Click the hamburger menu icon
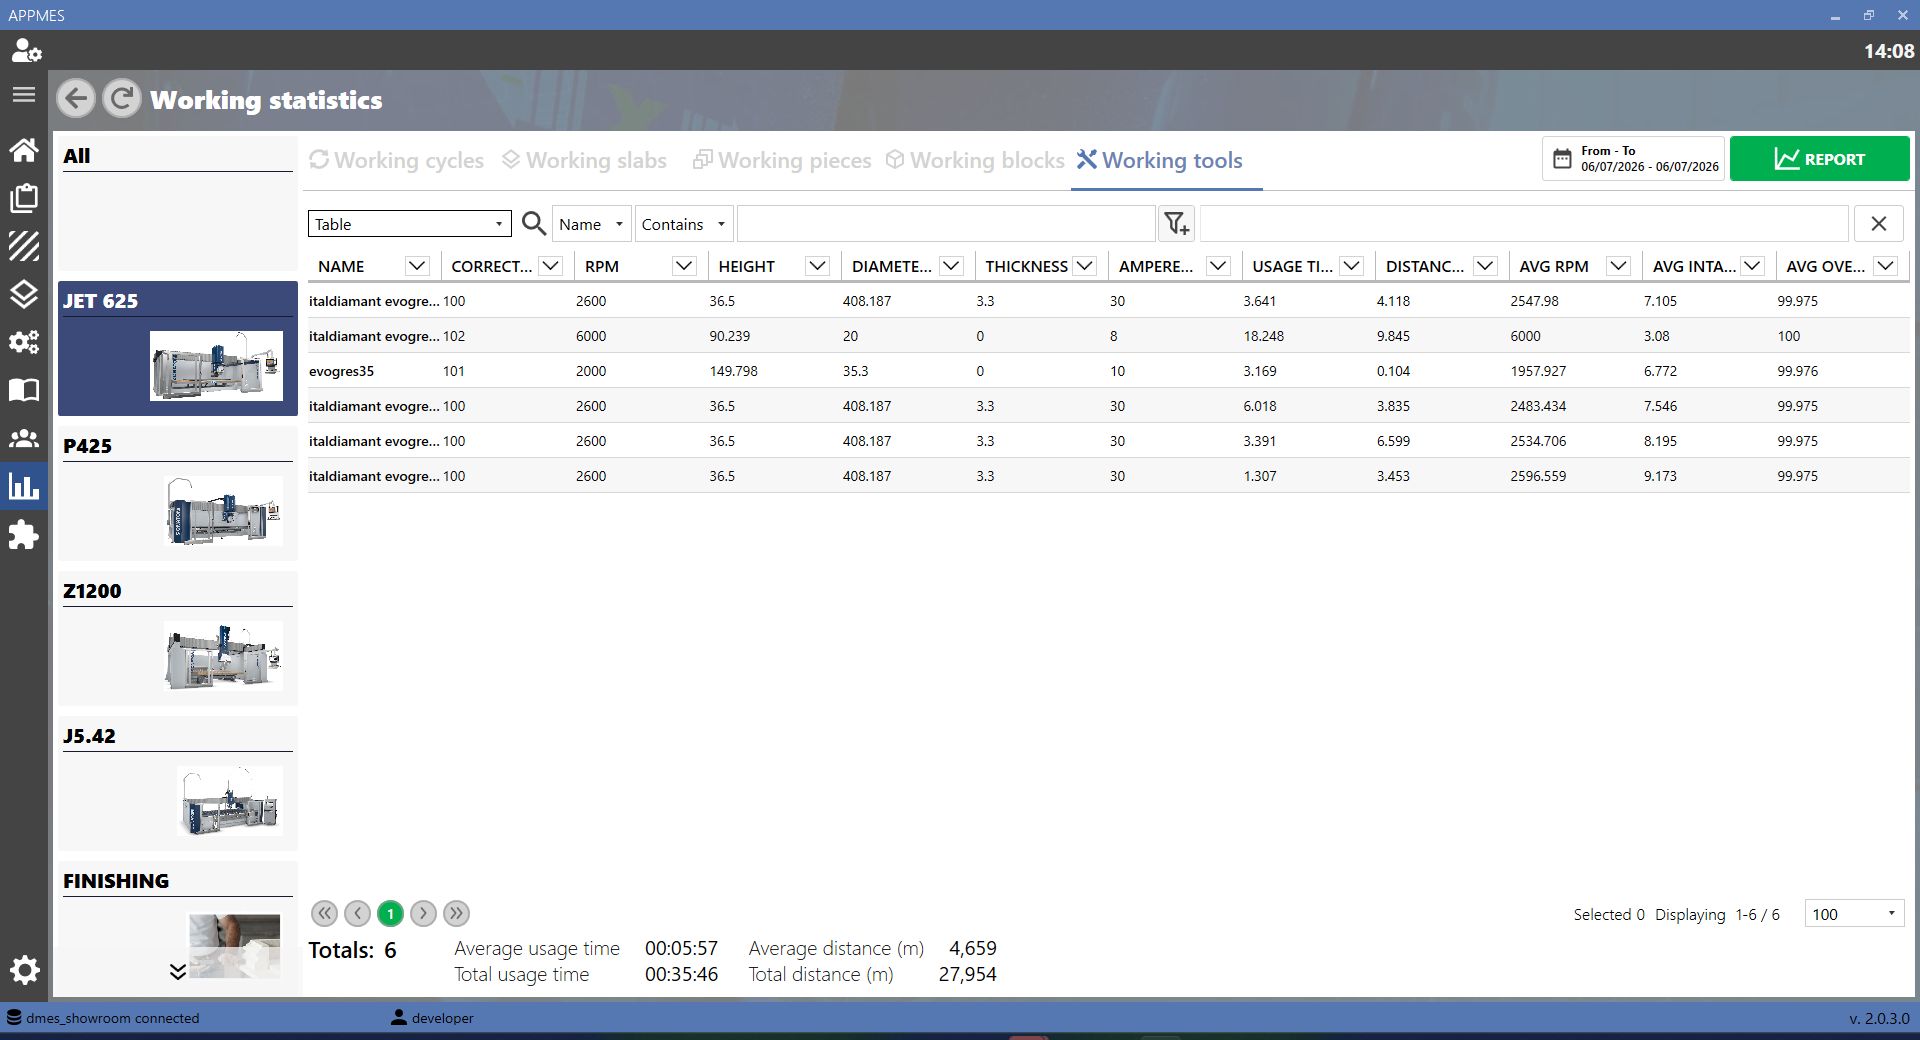The height and width of the screenshot is (1040, 1920). click(x=24, y=95)
